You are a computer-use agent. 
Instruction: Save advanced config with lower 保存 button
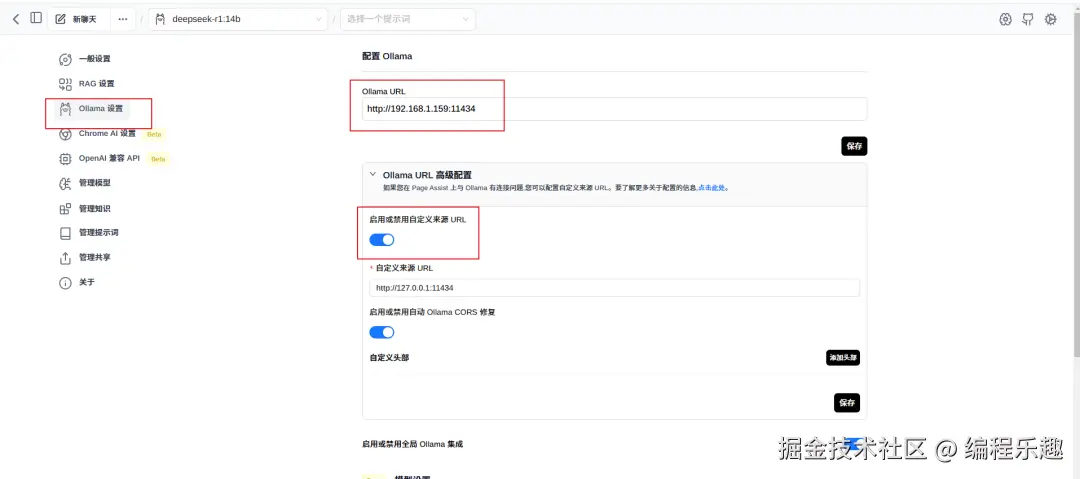847,403
